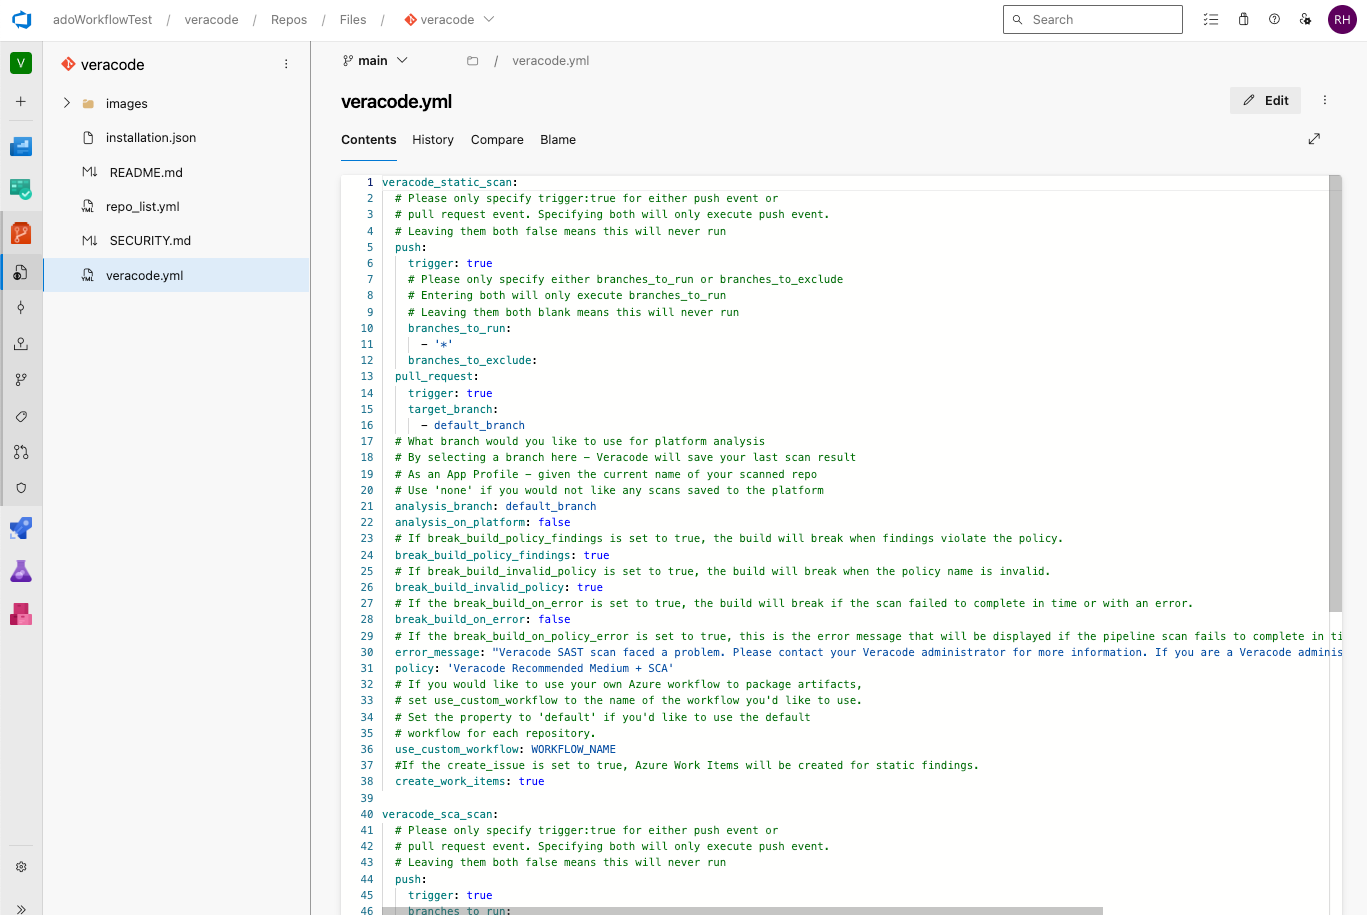This screenshot has width=1367, height=915.
Task: Switch to the Contents tab
Action: 369,140
